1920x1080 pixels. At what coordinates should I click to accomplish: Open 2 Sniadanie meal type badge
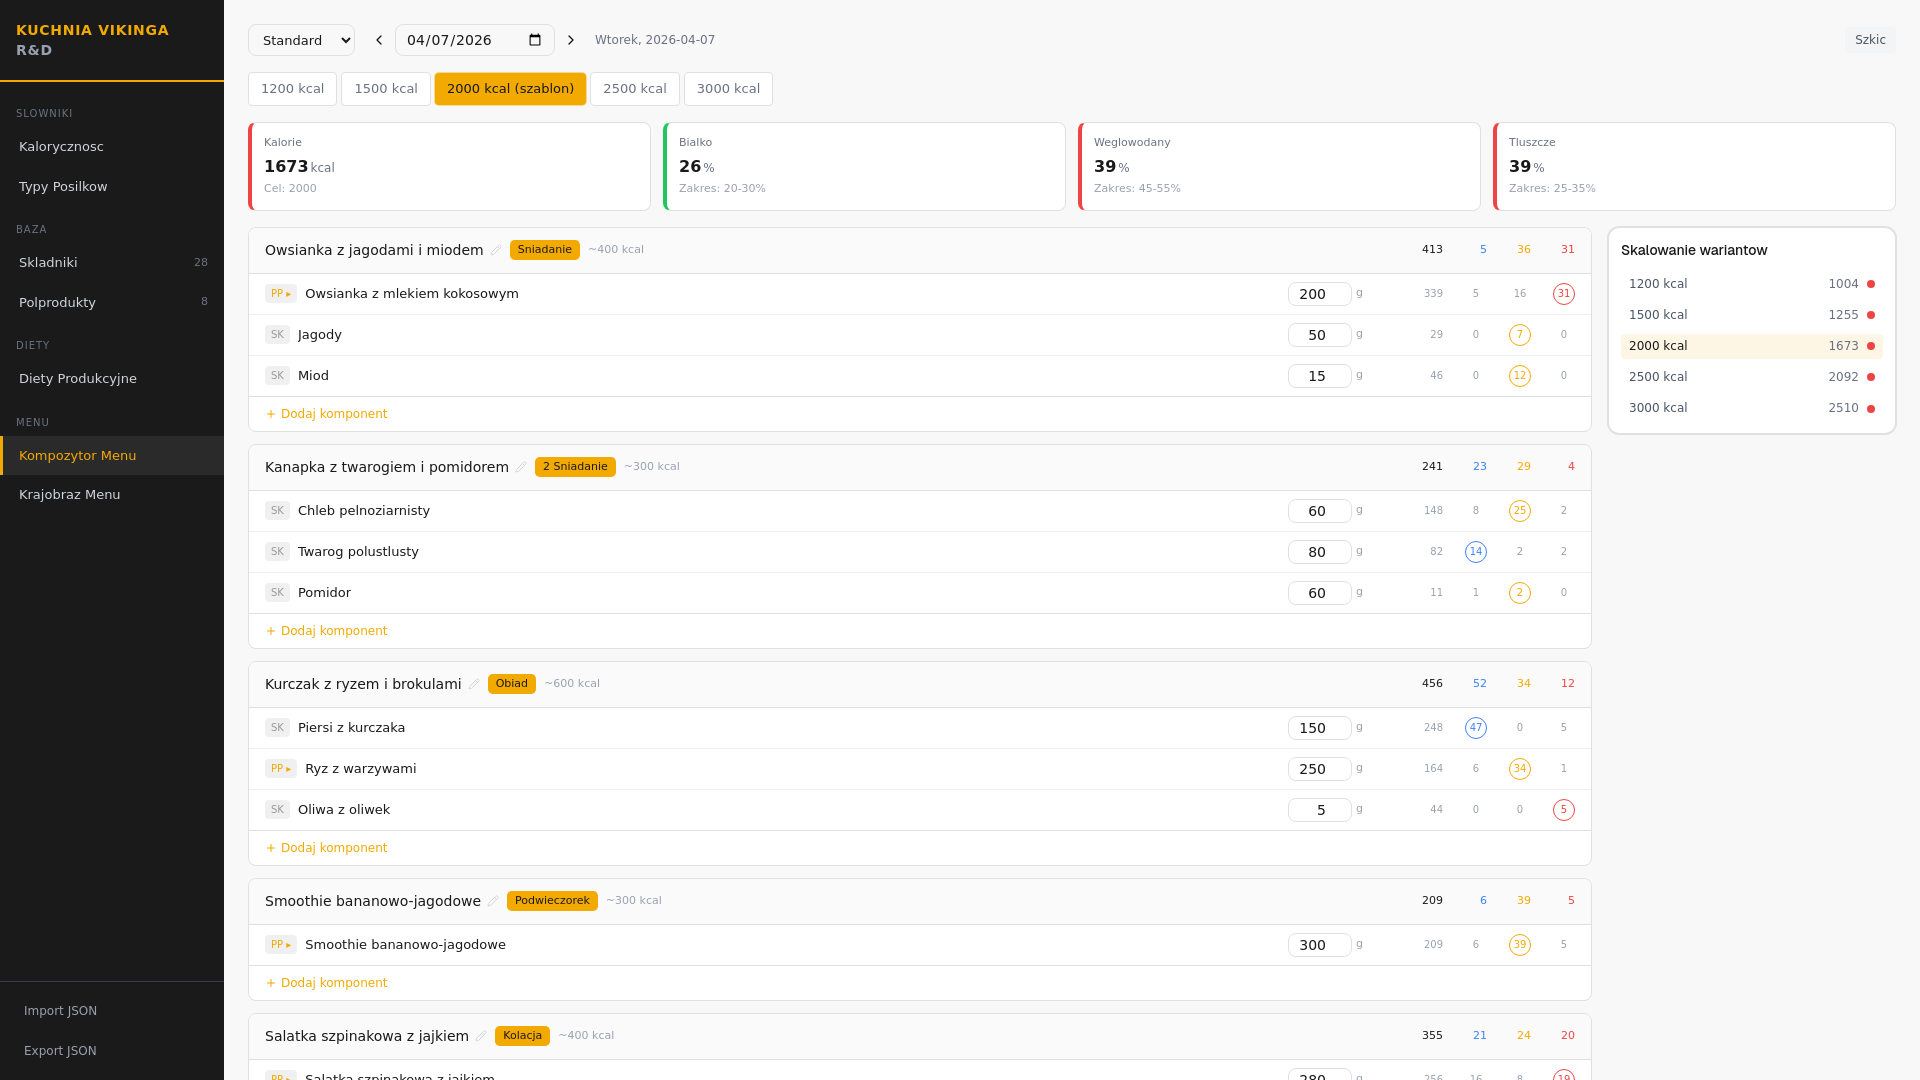pyautogui.click(x=575, y=467)
